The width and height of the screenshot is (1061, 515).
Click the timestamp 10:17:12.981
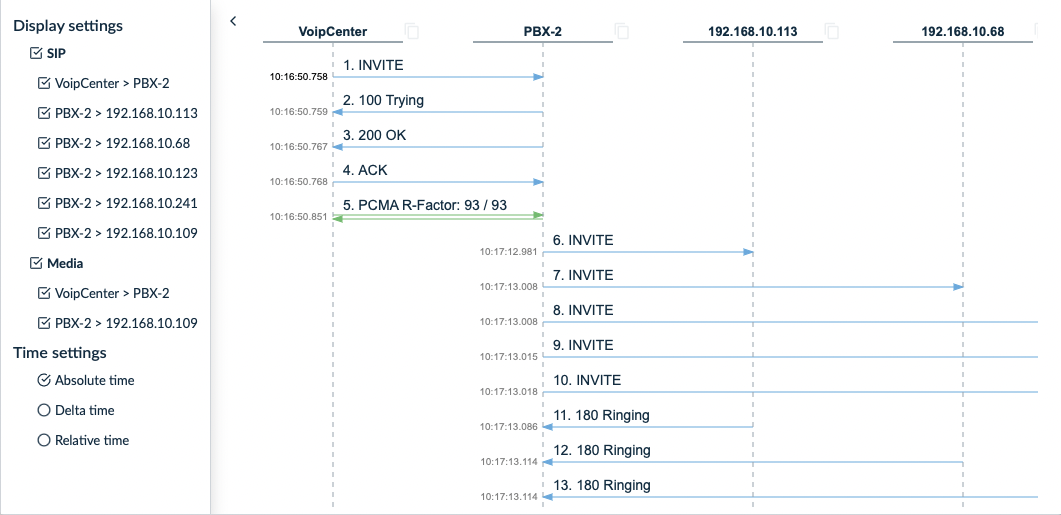click(x=509, y=252)
